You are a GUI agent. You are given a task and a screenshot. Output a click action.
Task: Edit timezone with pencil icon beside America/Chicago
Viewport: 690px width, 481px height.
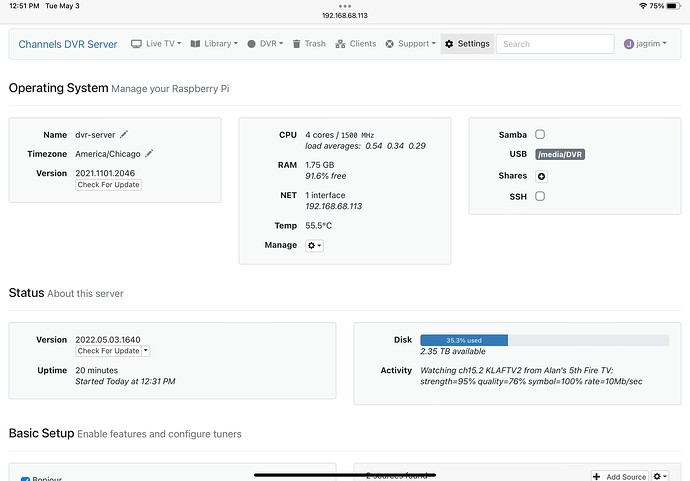click(x=149, y=154)
